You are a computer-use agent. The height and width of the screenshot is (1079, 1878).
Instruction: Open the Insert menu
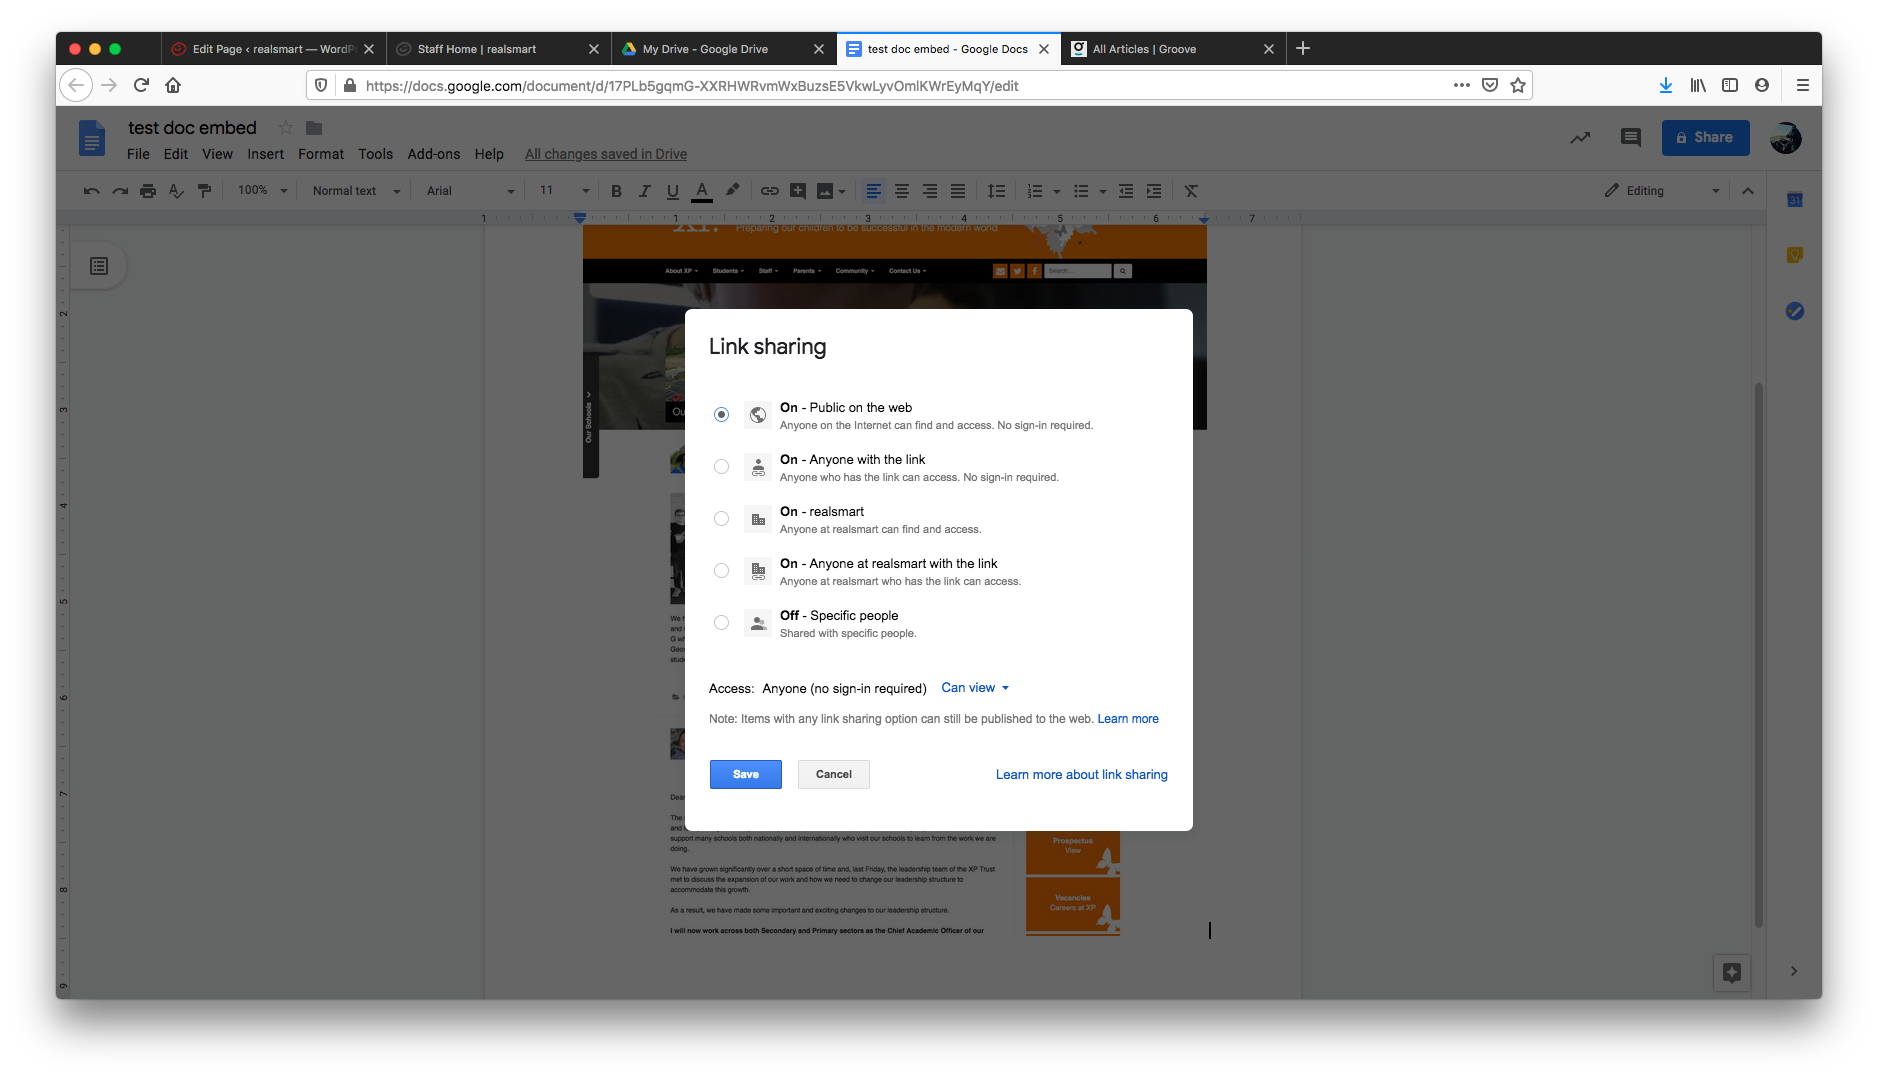tap(266, 154)
